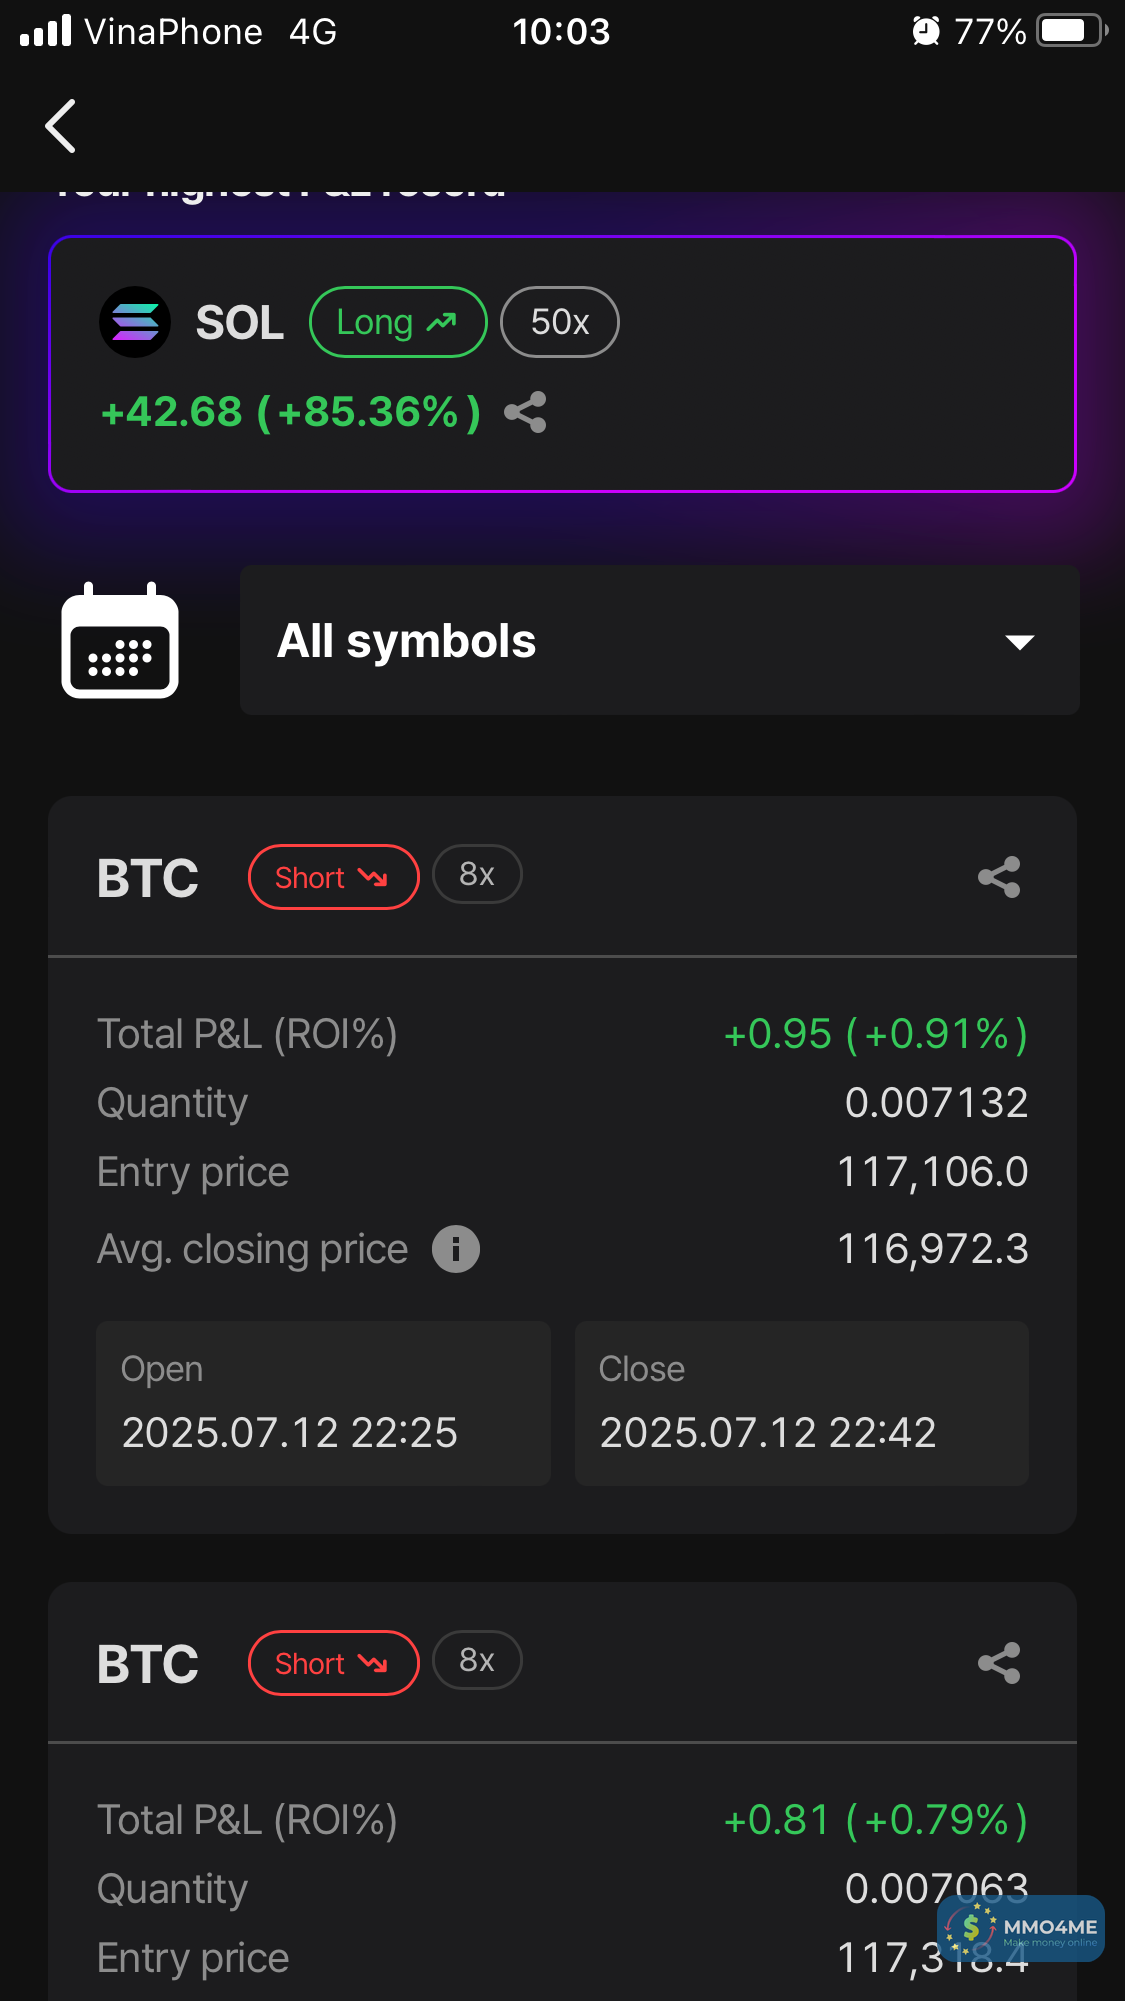
Task: Tap the battery indicator in status bar
Action: click(x=1071, y=31)
